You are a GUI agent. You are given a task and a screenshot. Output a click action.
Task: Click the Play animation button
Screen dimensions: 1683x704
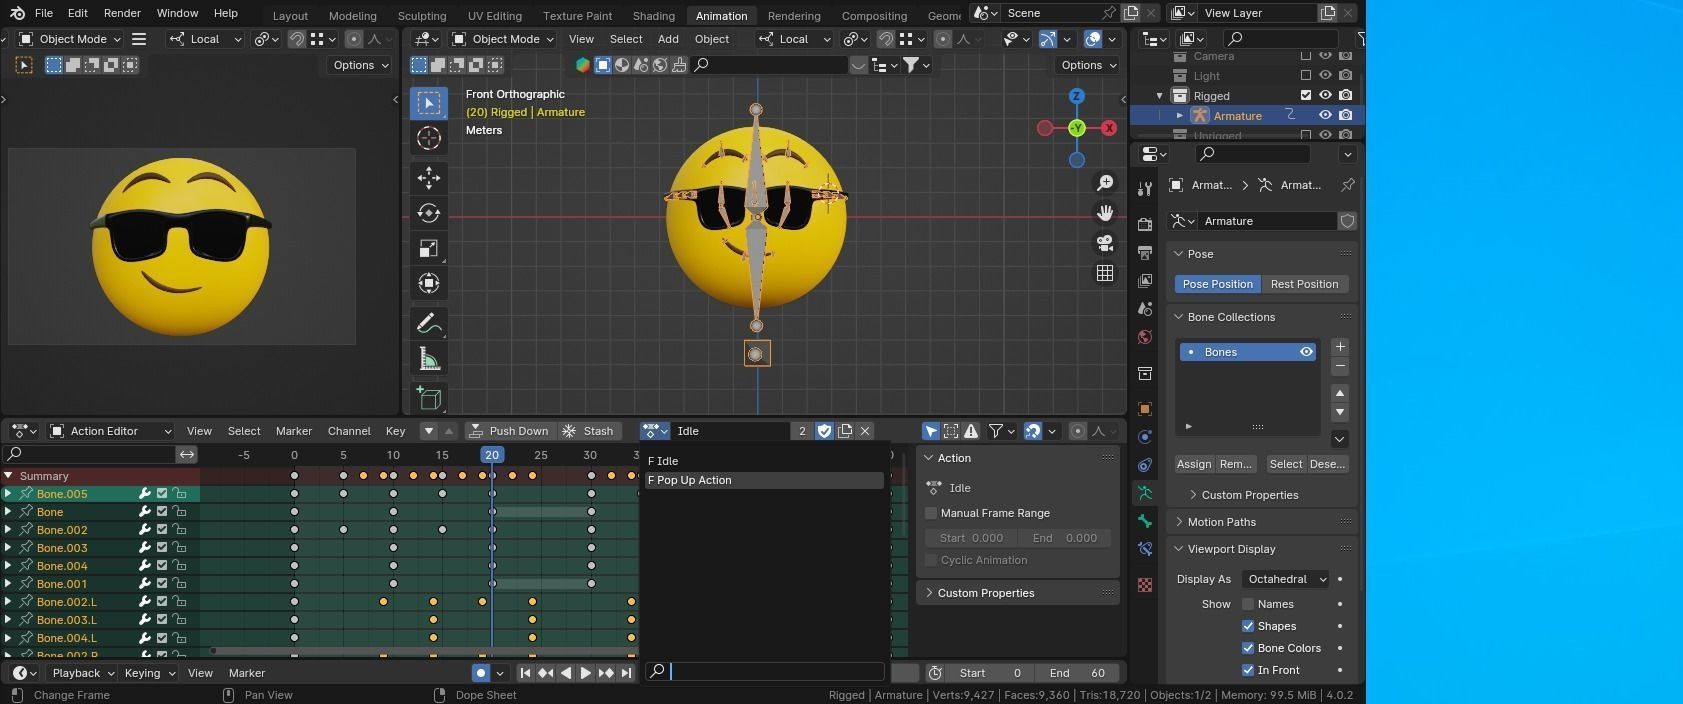click(x=586, y=673)
